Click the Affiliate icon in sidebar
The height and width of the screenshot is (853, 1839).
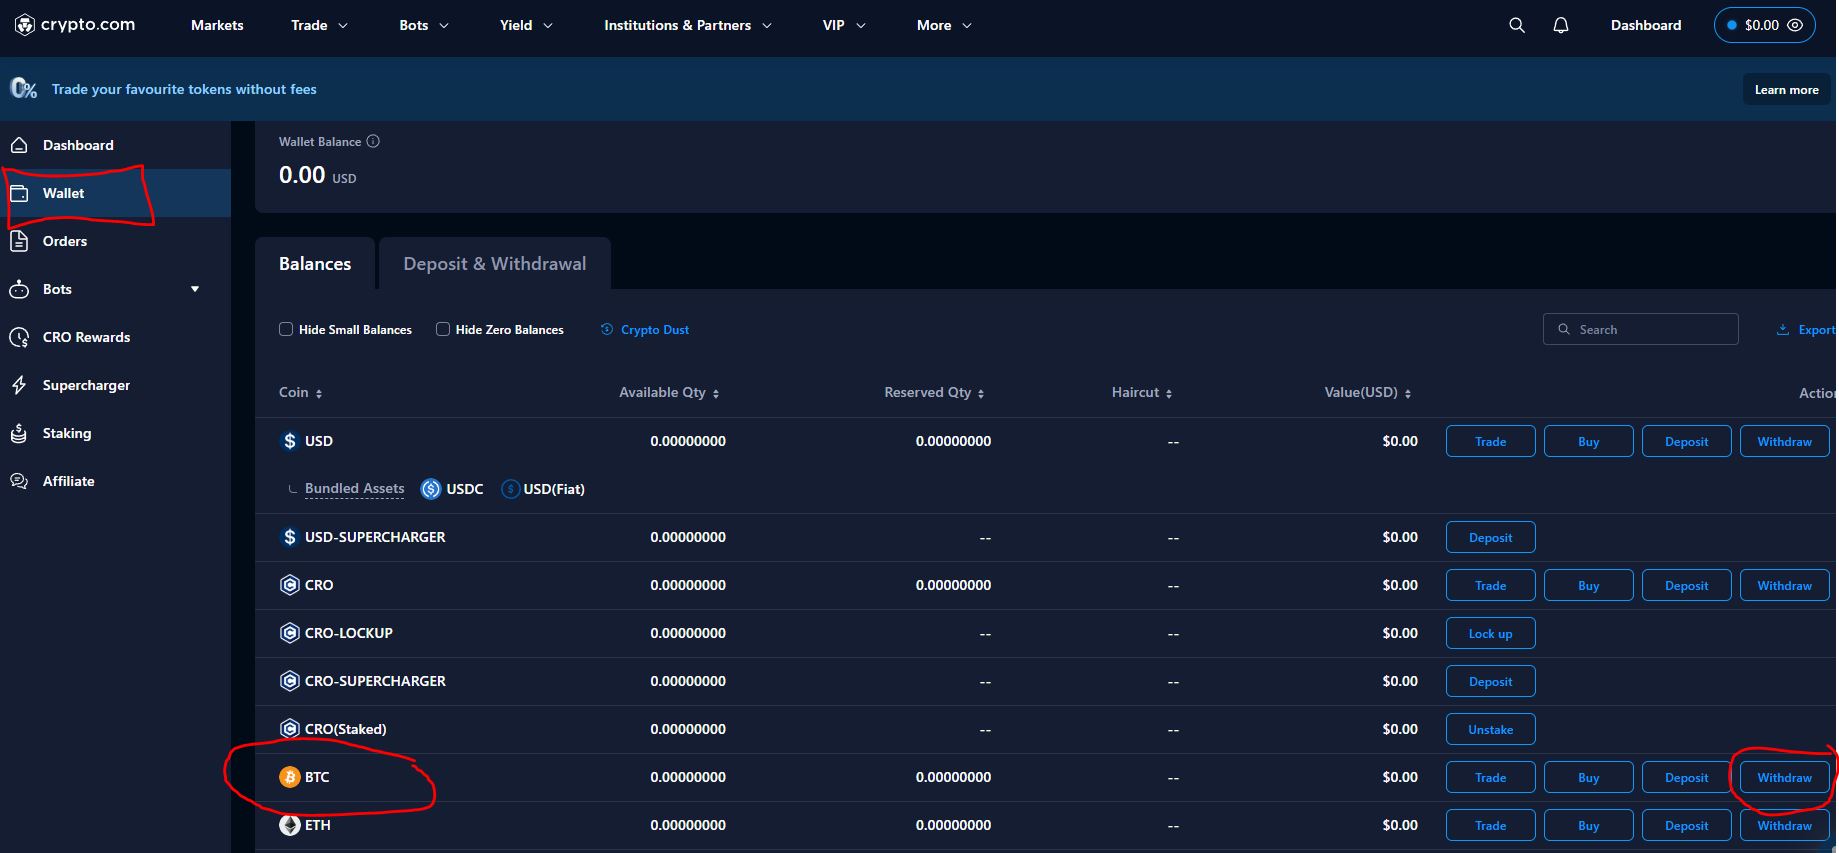(19, 481)
